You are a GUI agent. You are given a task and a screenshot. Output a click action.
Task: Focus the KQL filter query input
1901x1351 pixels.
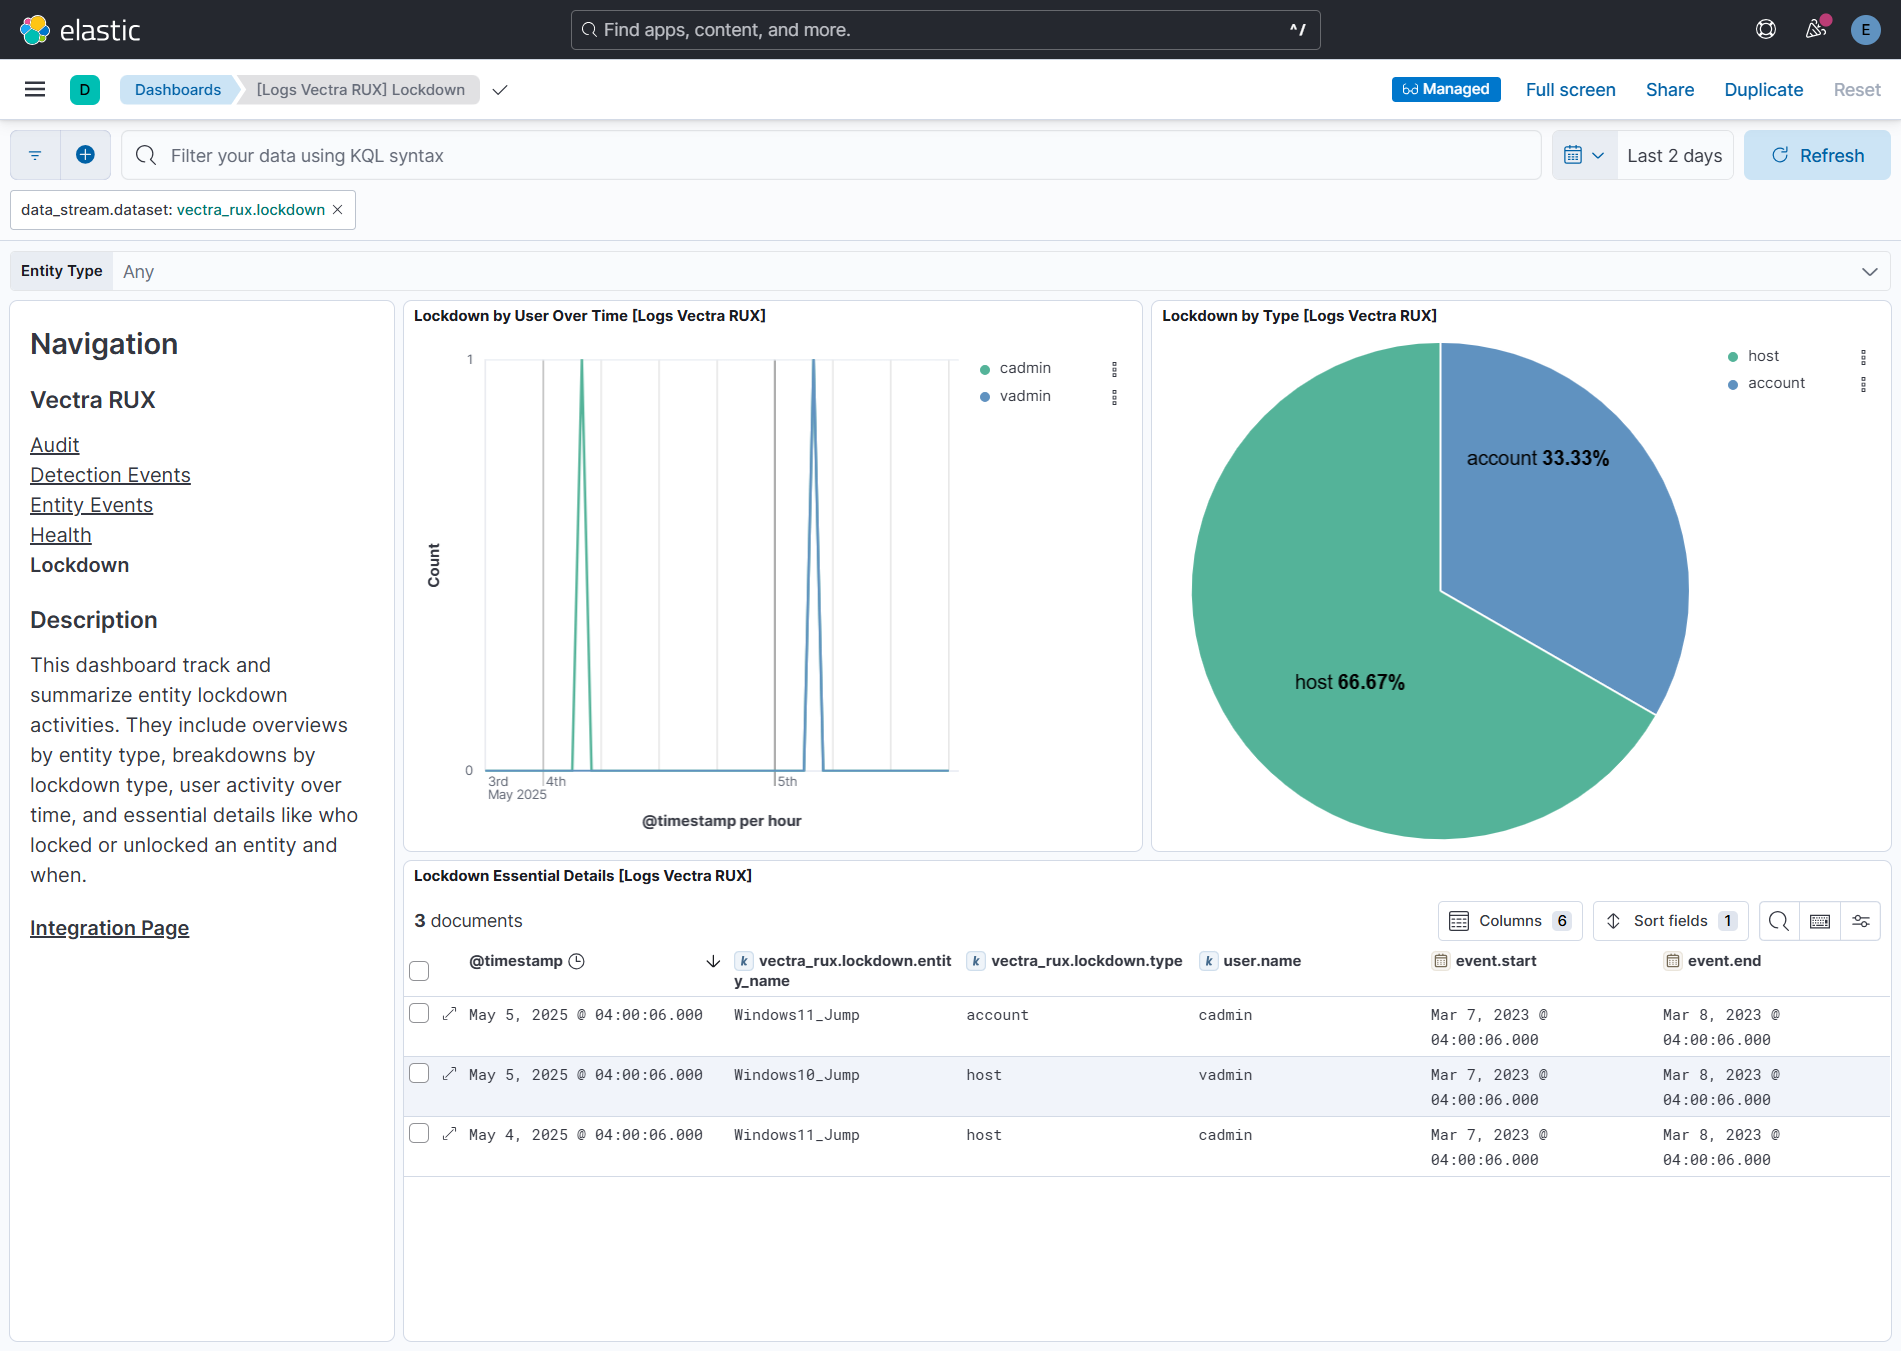click(x=830, y=155)
